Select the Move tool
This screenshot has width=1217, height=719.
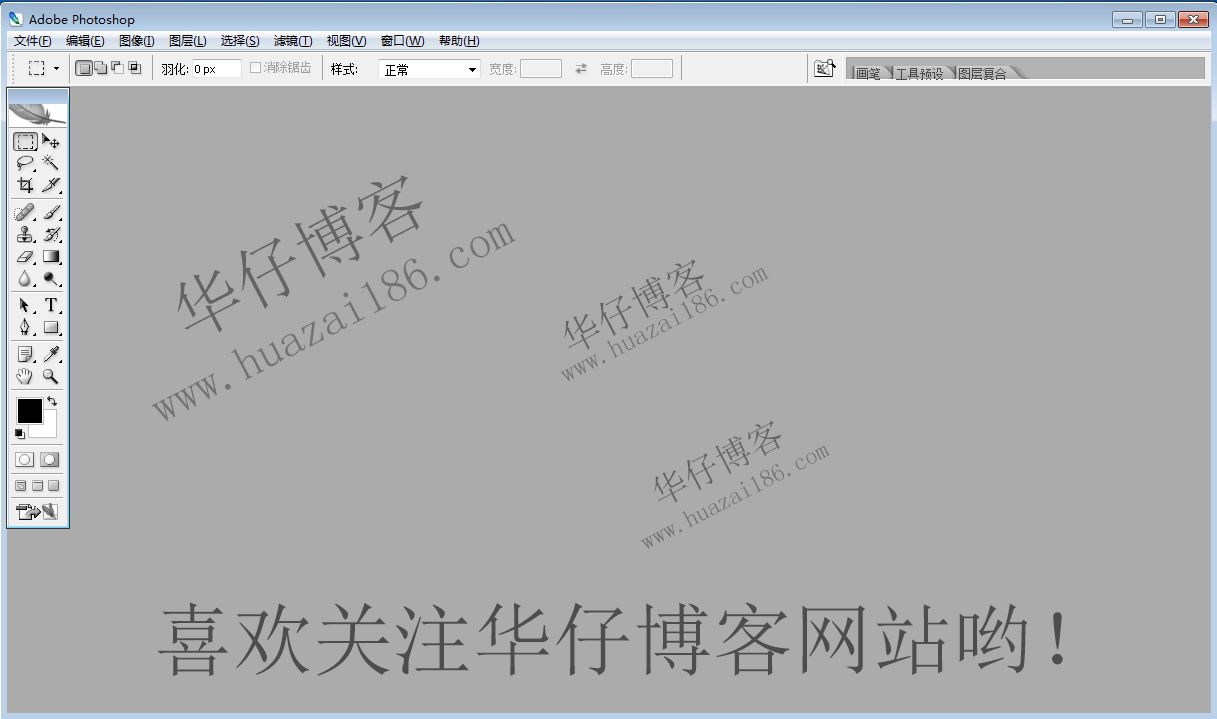(50, 141)
